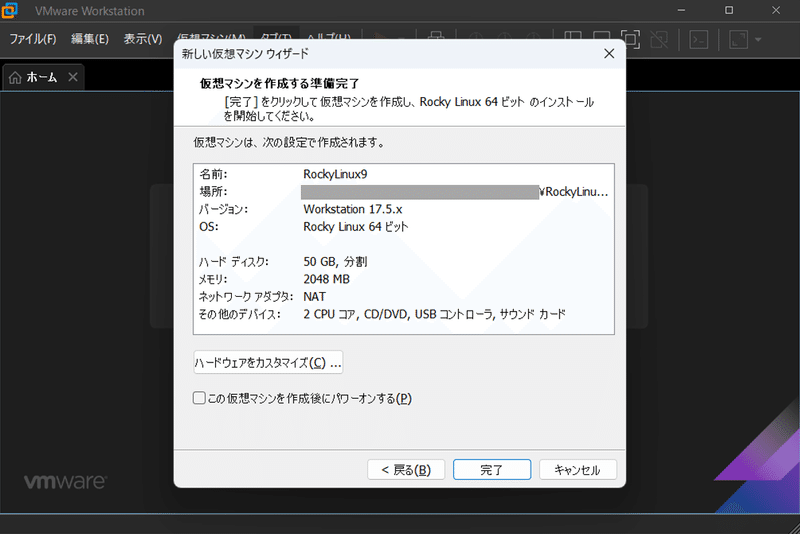Click the 2048 MB memory value
This screenshot has width=800, height=534.
pyautogui.click(x=327, y=279)
